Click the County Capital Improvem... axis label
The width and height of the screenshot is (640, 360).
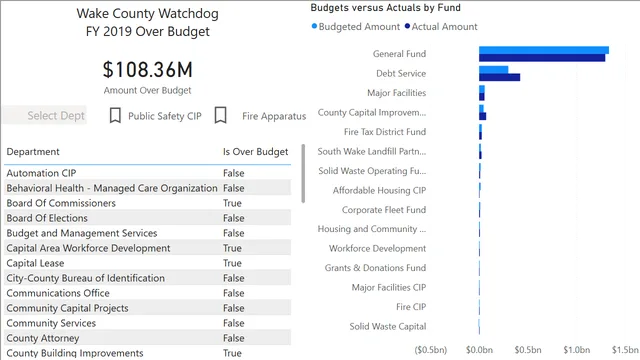[x=372, y=113]
